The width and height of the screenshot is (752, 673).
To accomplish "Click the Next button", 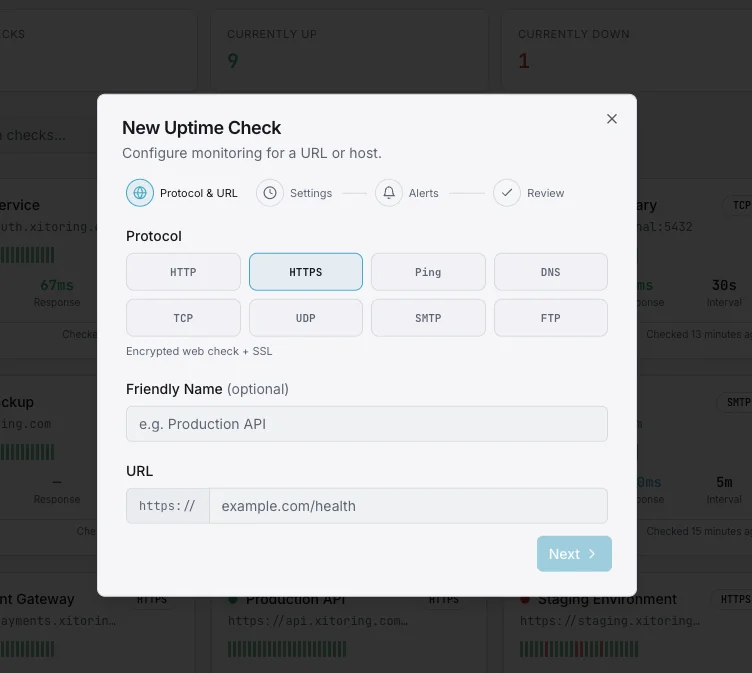I will pos(574,554).
